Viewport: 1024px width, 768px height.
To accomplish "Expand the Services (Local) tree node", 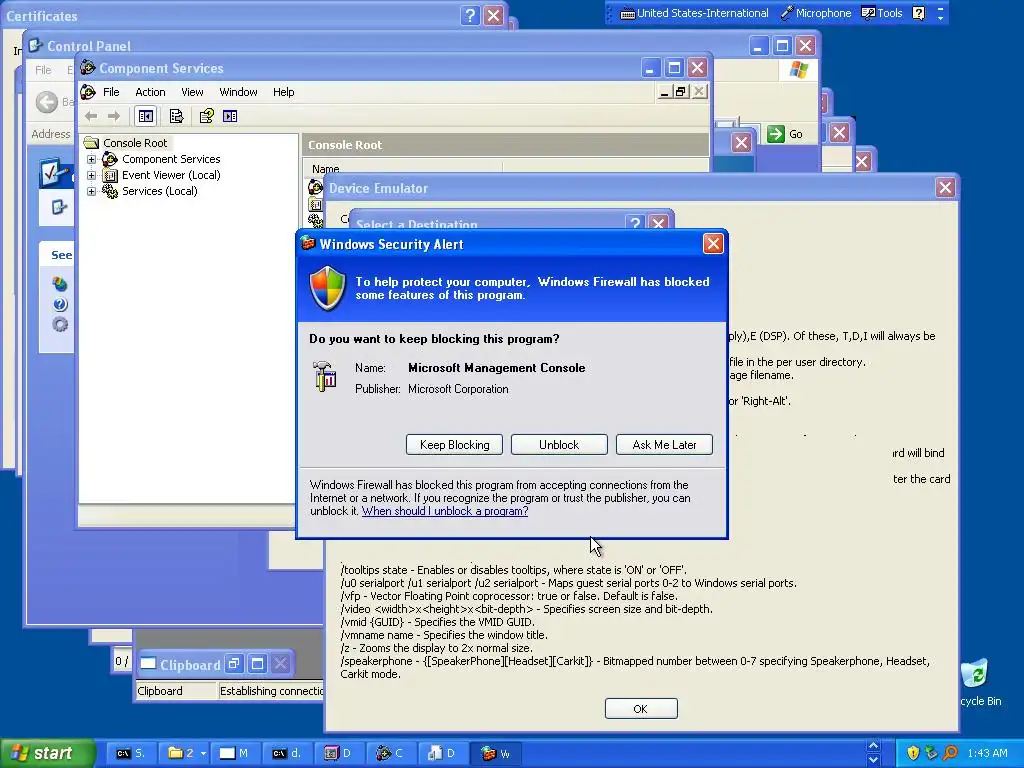I will [91, 191].
